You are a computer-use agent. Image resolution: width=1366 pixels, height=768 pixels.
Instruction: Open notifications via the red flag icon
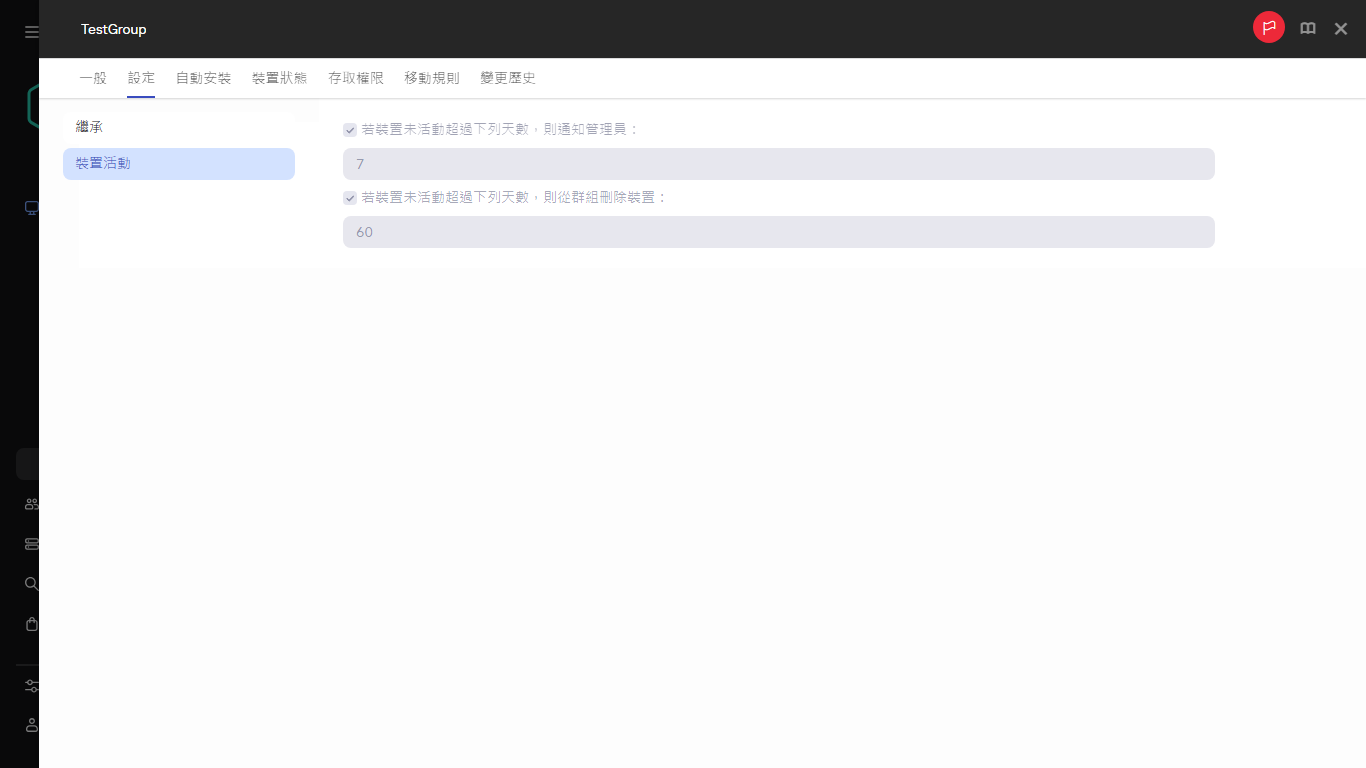click(x=1268, y=27)
